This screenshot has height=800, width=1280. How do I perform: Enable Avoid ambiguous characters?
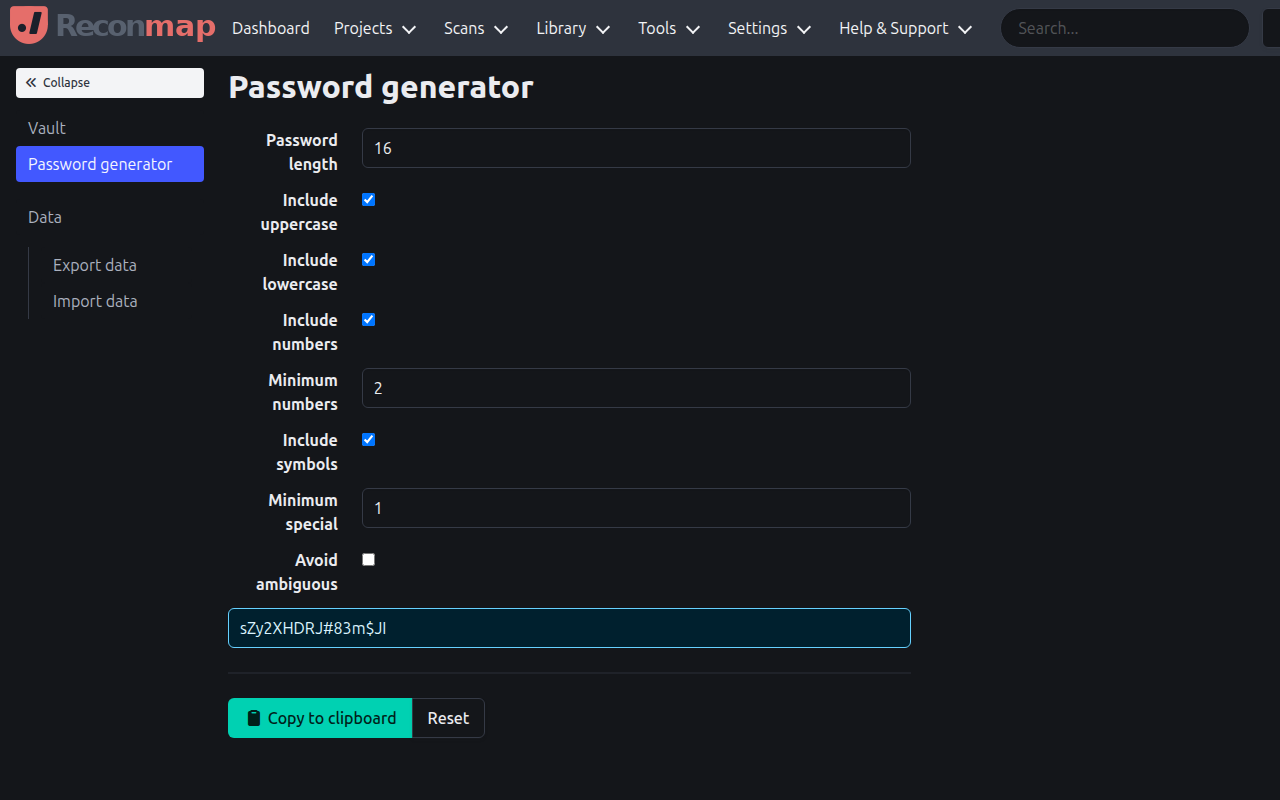(x=368, y=559)
